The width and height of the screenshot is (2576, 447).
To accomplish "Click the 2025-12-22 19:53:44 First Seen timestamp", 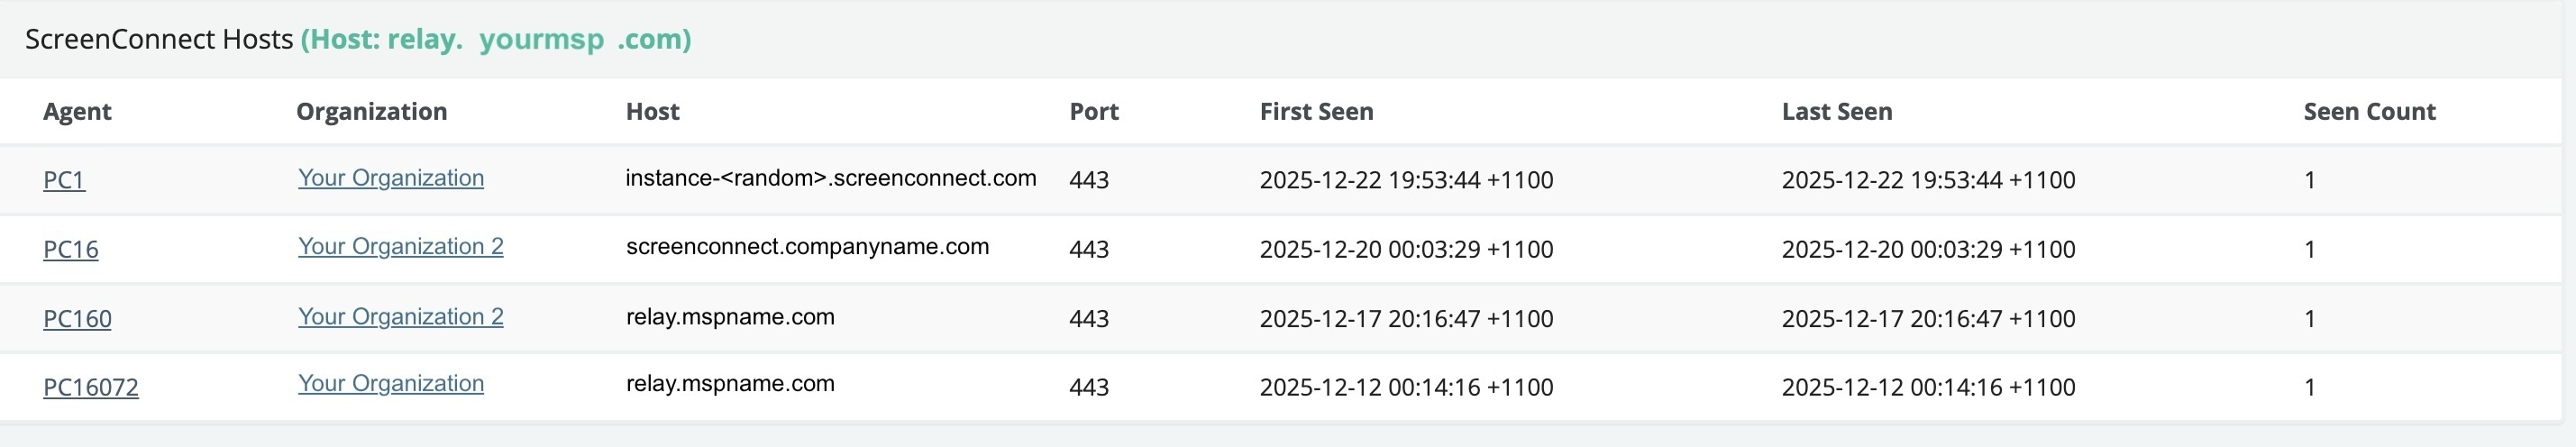I will (x=1406, y=180).
